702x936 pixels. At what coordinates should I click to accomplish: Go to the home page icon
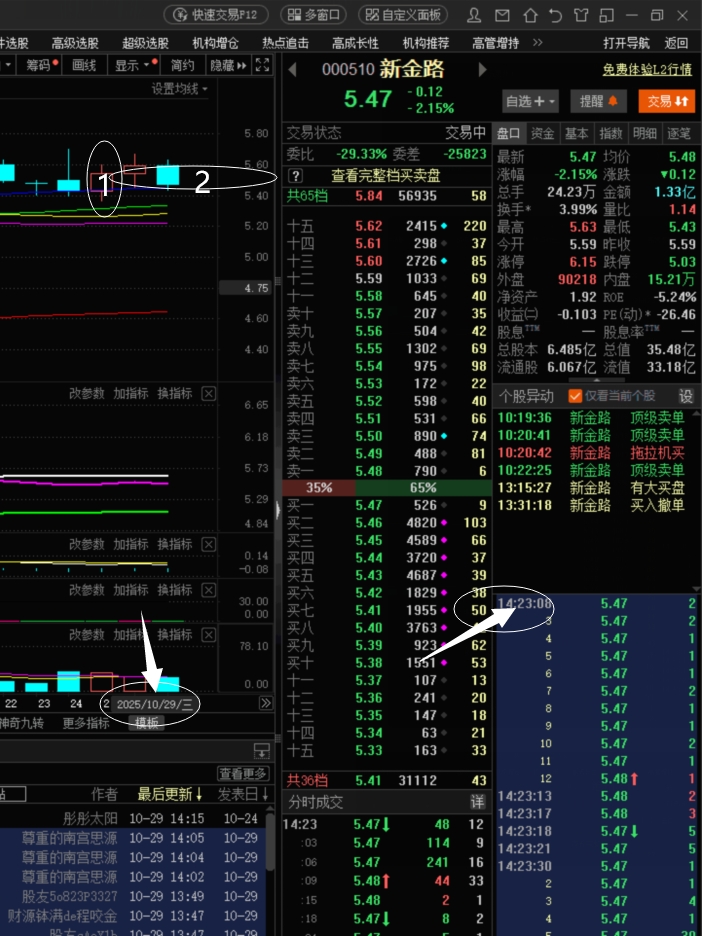tap(530, 15)
